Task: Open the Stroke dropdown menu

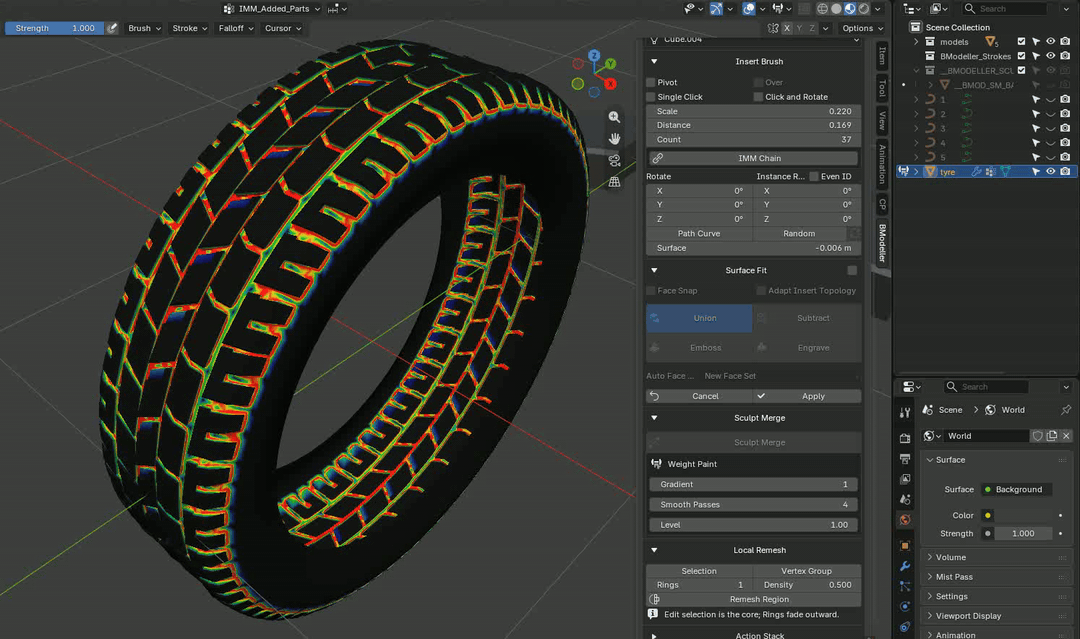Action: click(189, 28)
